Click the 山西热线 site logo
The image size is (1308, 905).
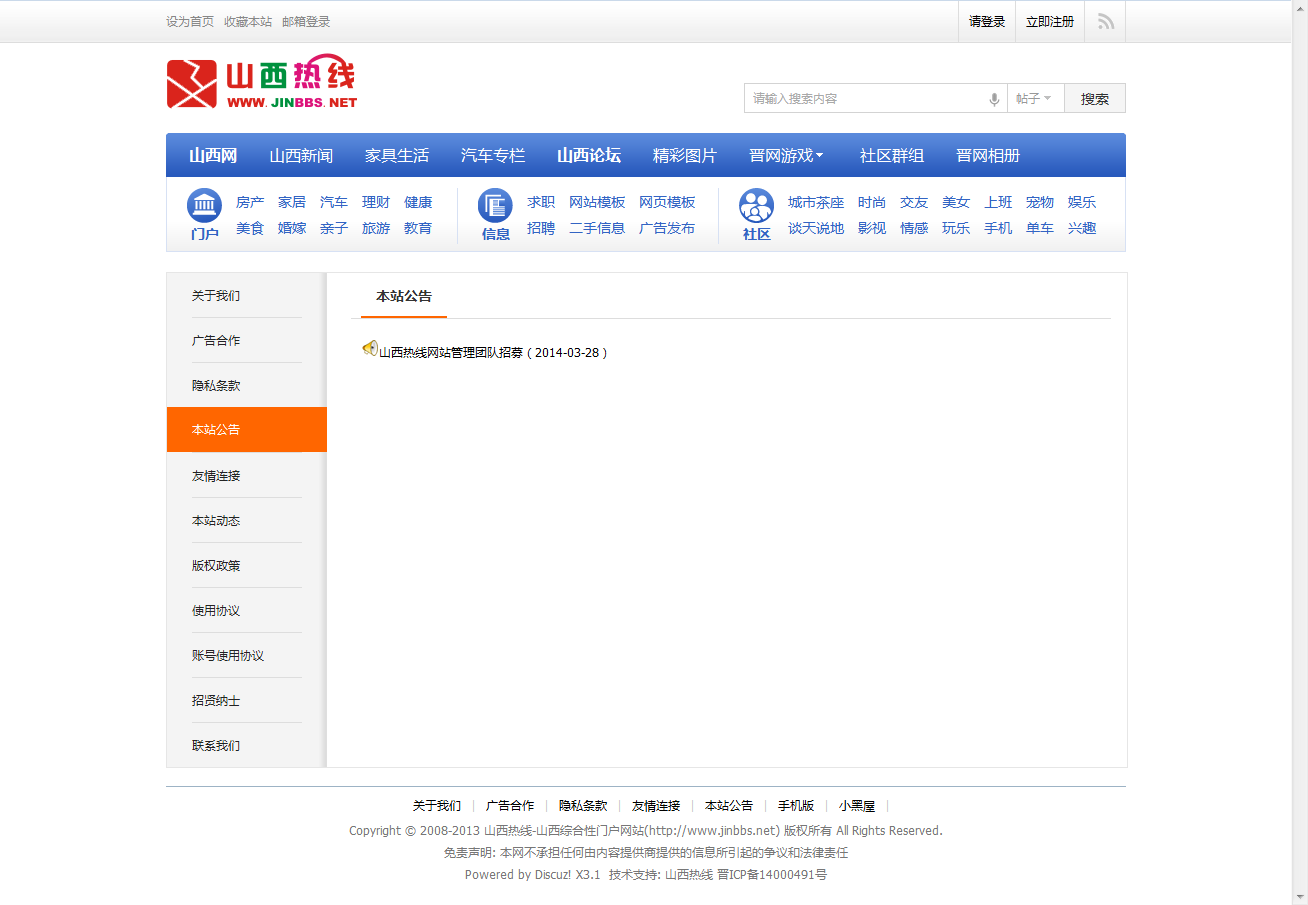tap(260, 83)
